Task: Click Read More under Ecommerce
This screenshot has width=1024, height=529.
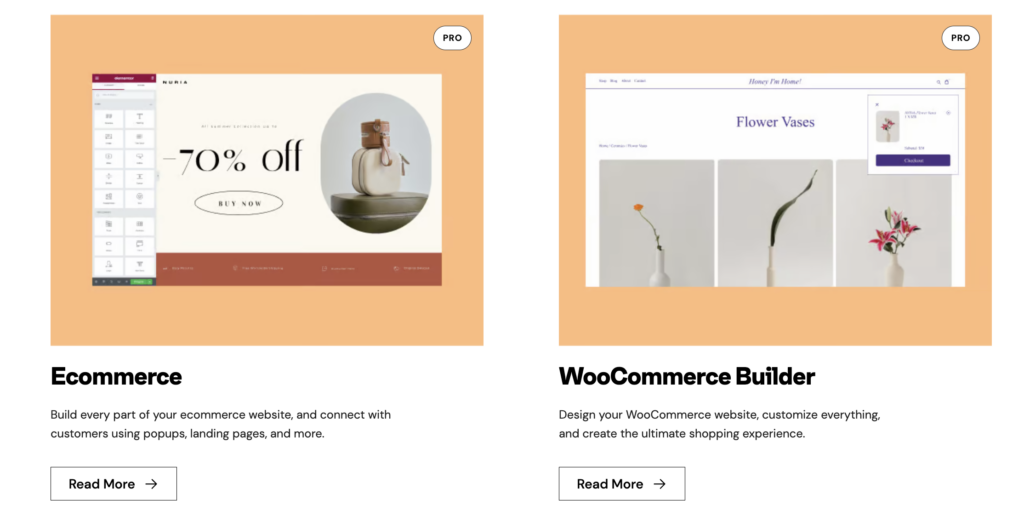Action: 113,484
